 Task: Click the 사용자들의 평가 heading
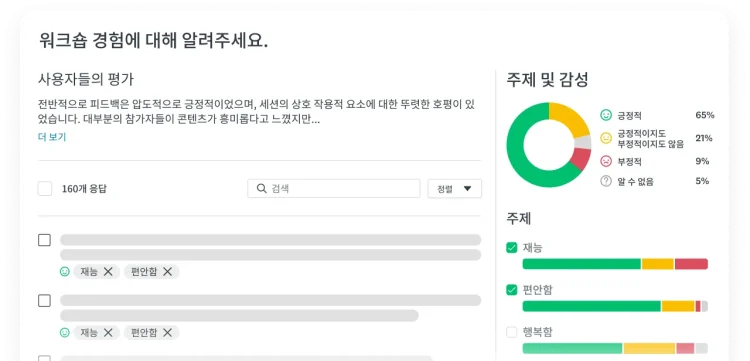(86, 79)
